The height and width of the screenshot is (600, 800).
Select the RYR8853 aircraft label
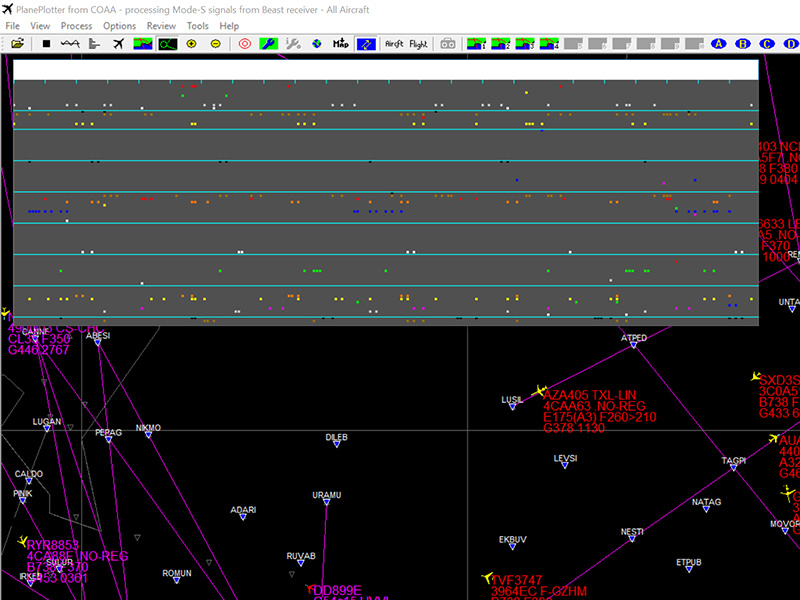[53, 545]
